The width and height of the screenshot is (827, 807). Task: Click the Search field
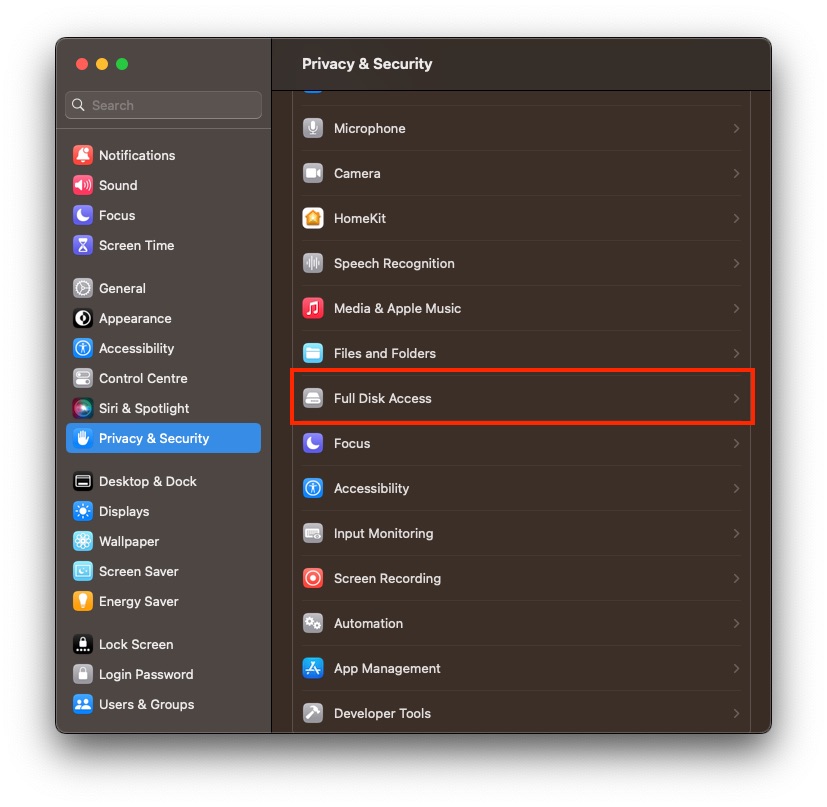(163, 105)
